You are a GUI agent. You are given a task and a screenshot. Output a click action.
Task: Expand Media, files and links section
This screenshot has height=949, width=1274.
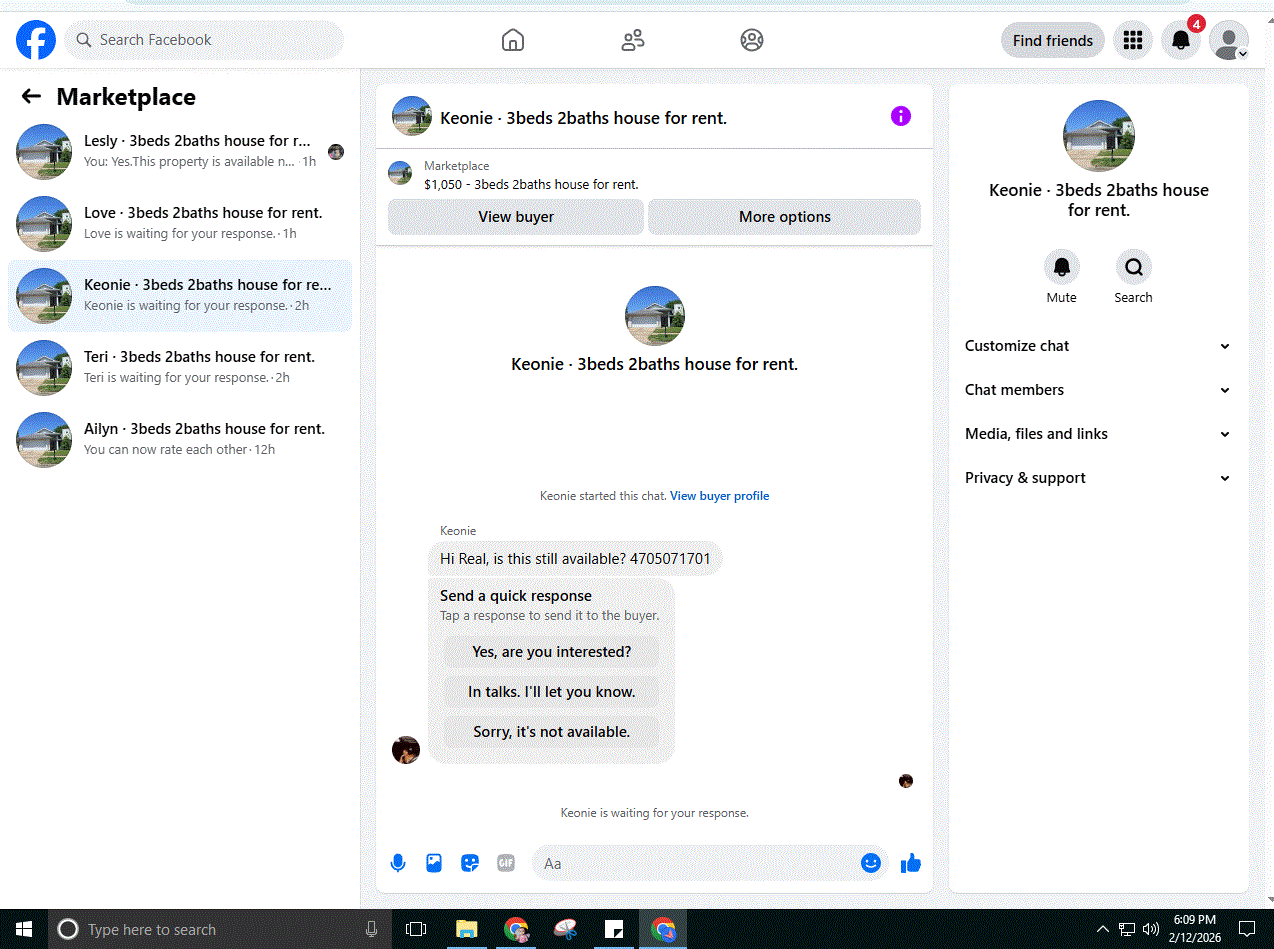click(x=1098, y=434)
